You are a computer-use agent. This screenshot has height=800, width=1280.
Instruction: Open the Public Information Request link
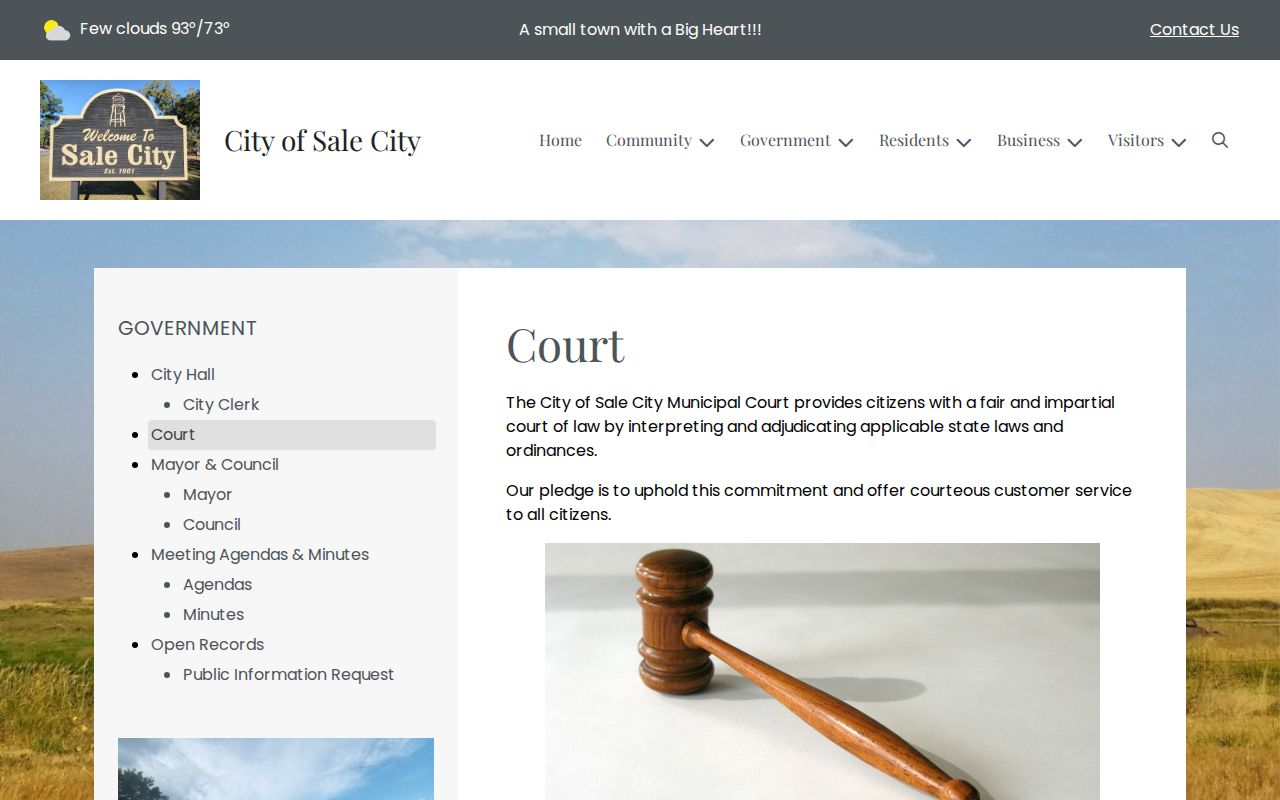[x=288, y=675]
